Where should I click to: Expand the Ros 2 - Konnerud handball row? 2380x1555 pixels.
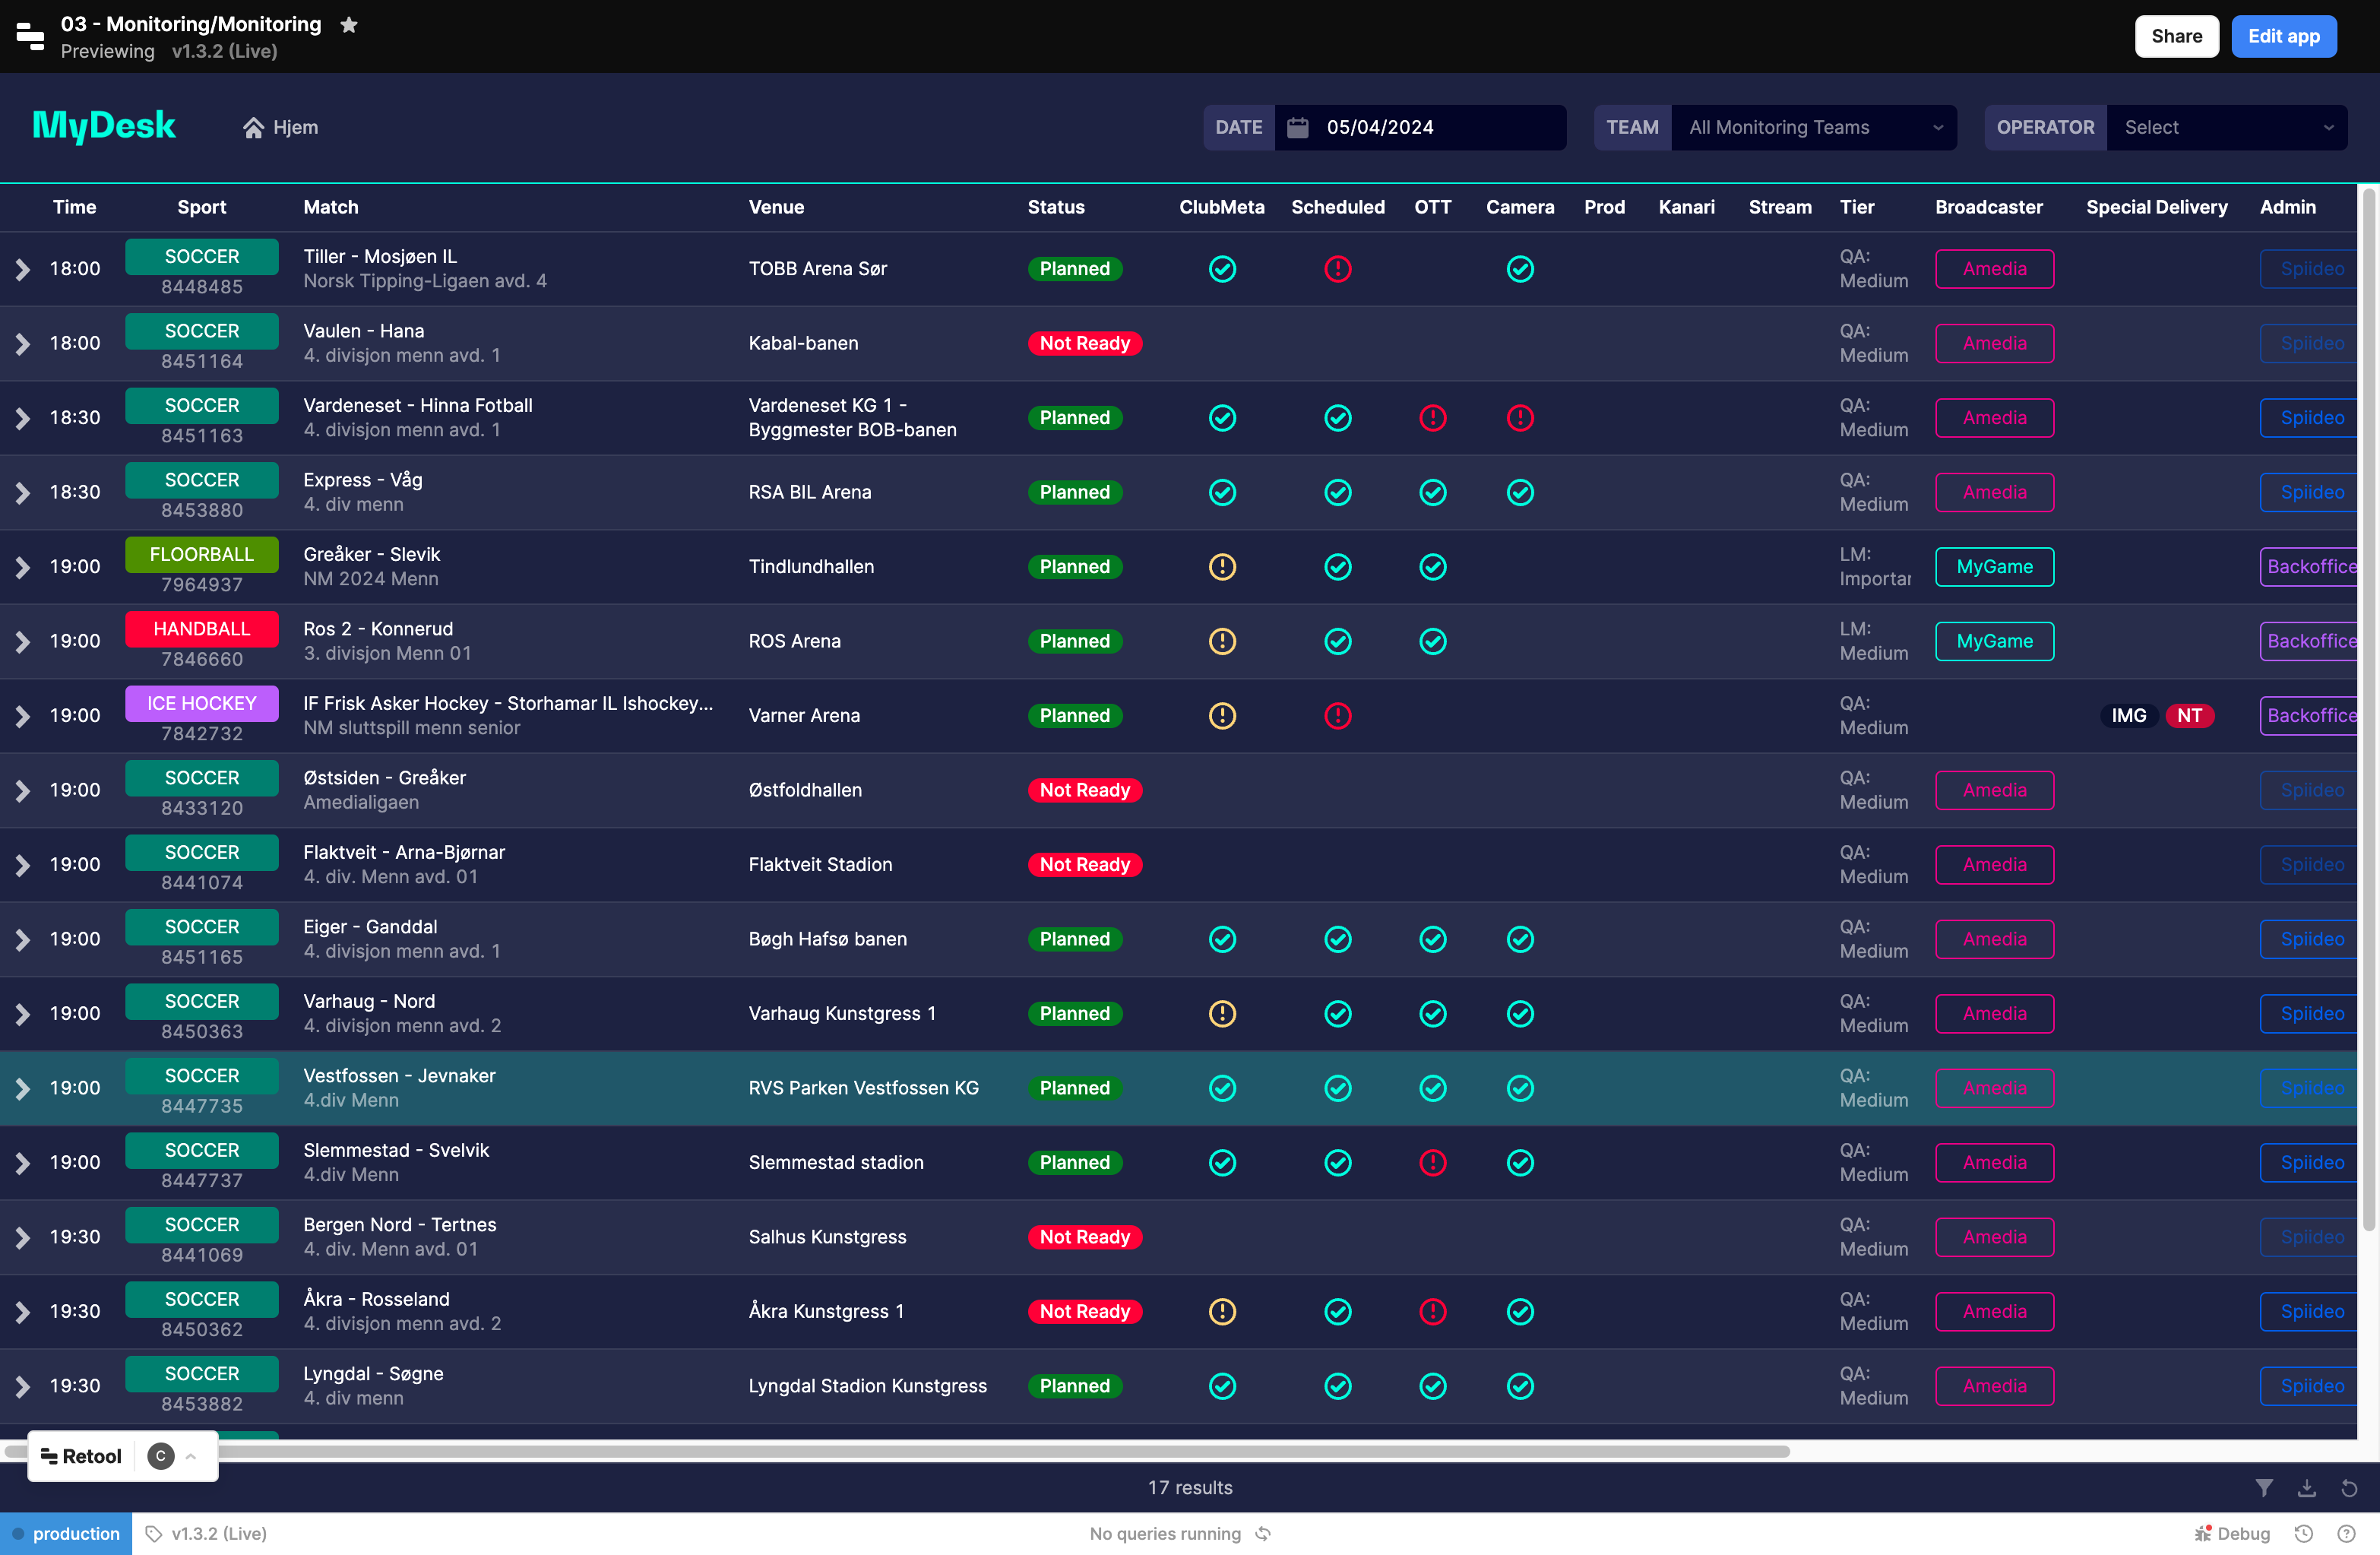pyautogui.click(x=22, y=642)
